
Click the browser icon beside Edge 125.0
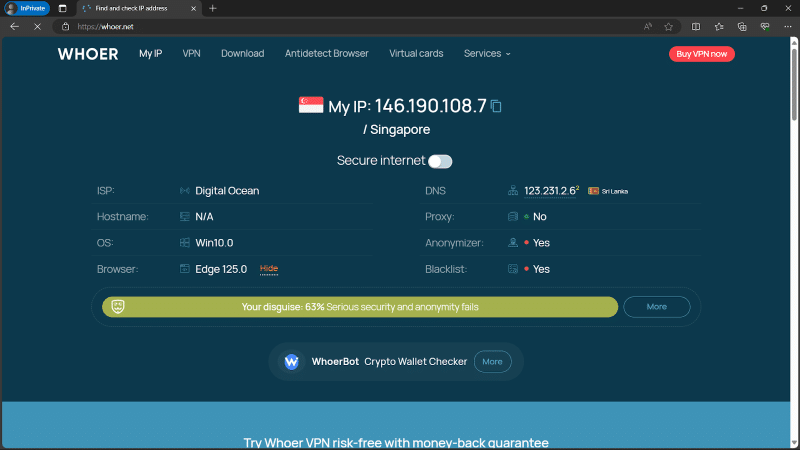185,269
